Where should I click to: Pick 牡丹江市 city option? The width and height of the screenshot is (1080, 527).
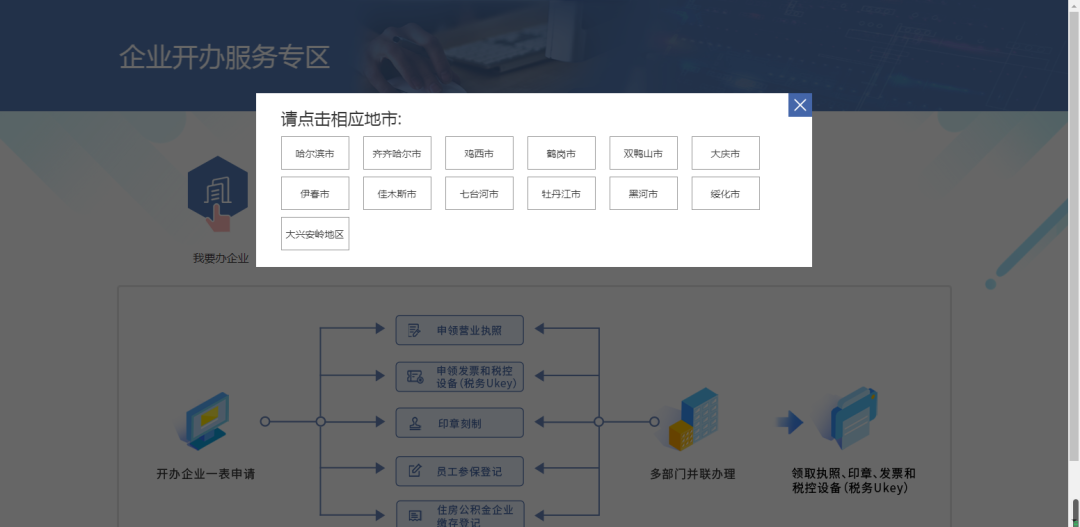click(561, 193)
